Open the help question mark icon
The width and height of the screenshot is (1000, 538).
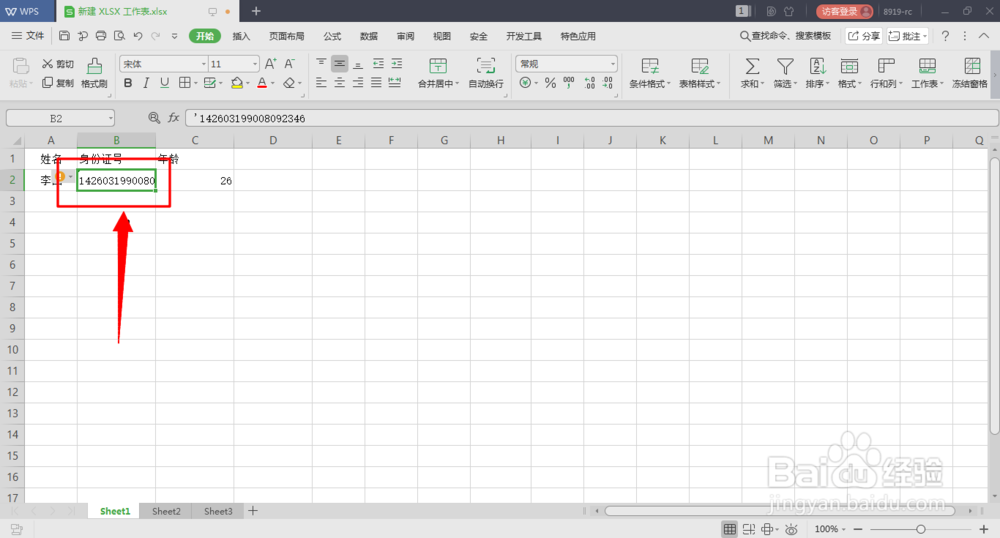(945, 36)
